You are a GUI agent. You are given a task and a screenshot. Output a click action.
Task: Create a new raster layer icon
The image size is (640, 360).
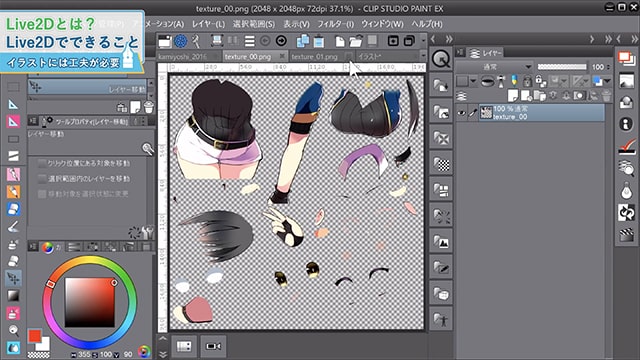click(x=513, y=96)
